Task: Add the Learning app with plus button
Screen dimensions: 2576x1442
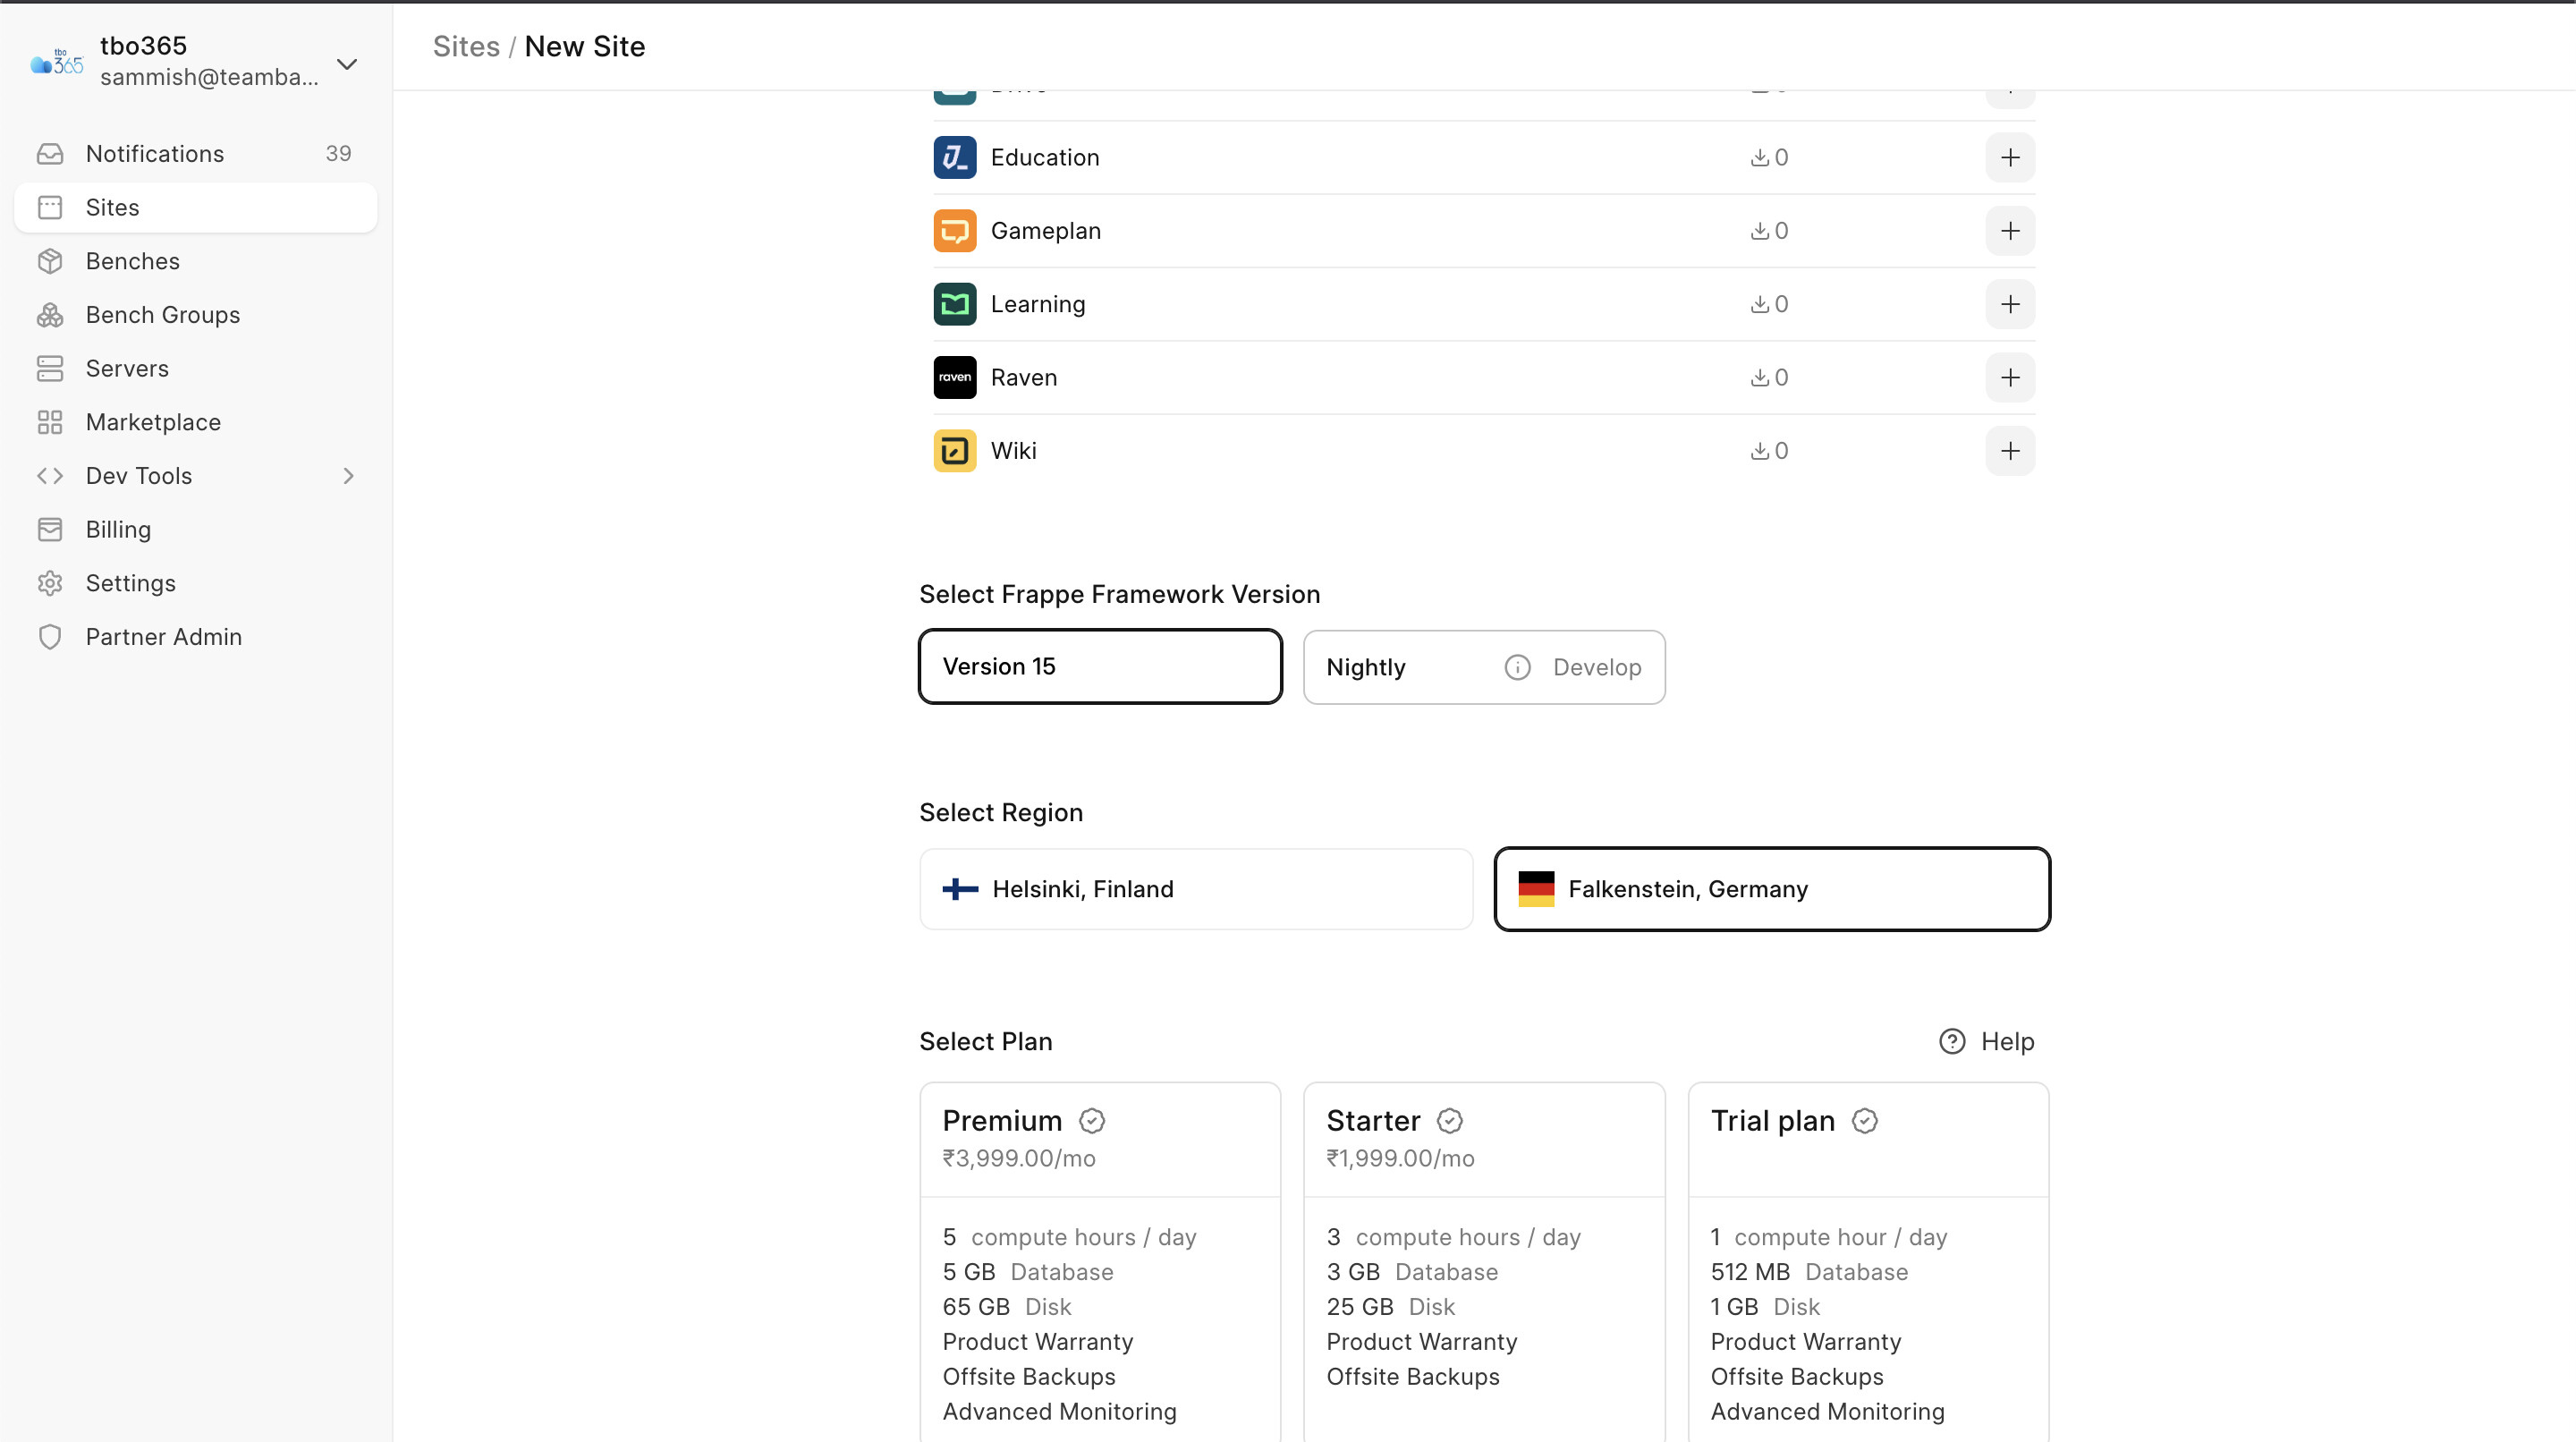Action: [x=2010, y=304]
